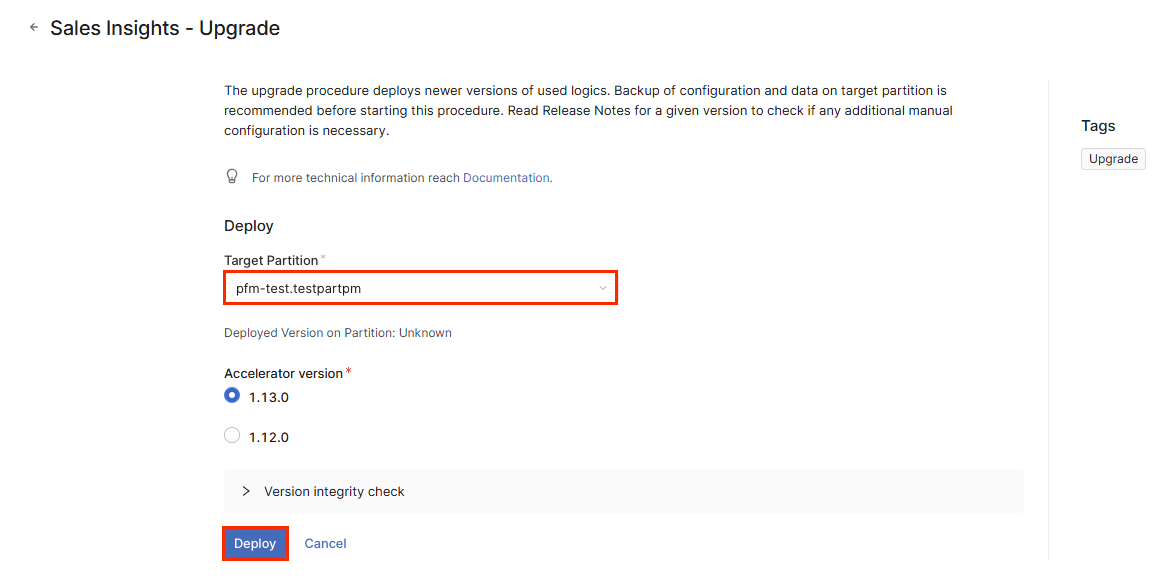Click the chevron beside Version integrity check
The image size is (1169, 587).
246,491
